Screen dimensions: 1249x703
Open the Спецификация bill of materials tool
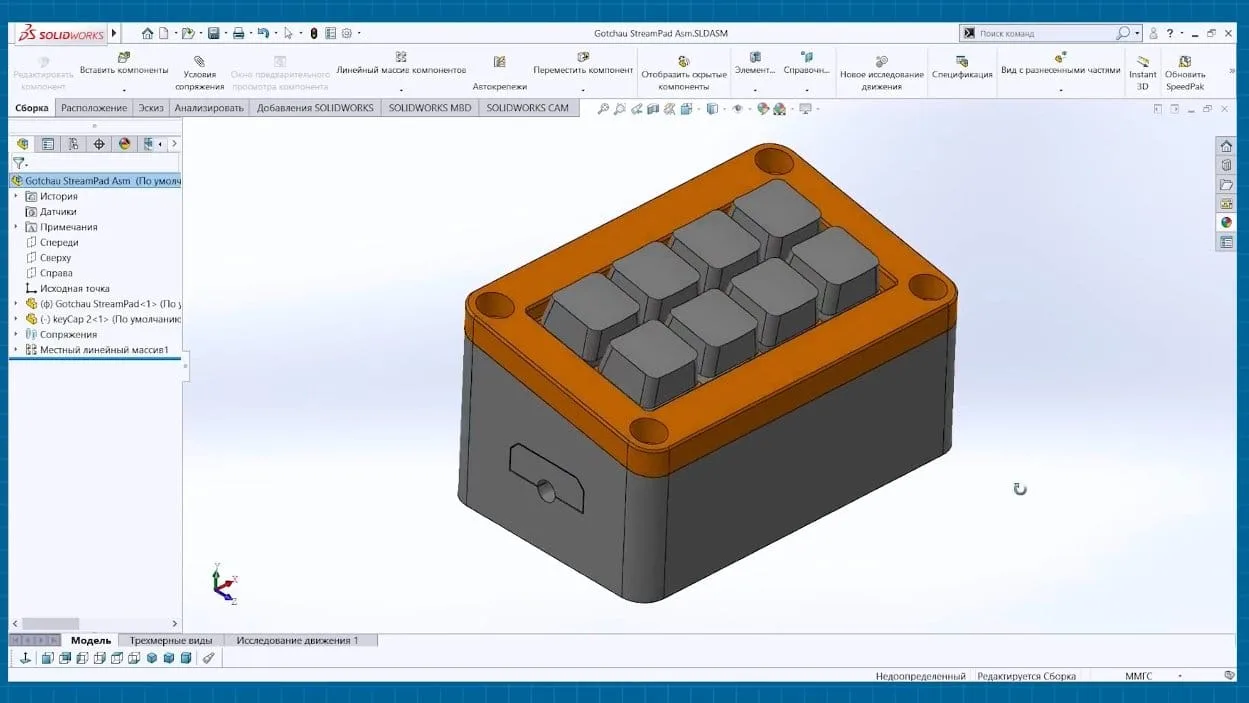coord(962,68)
